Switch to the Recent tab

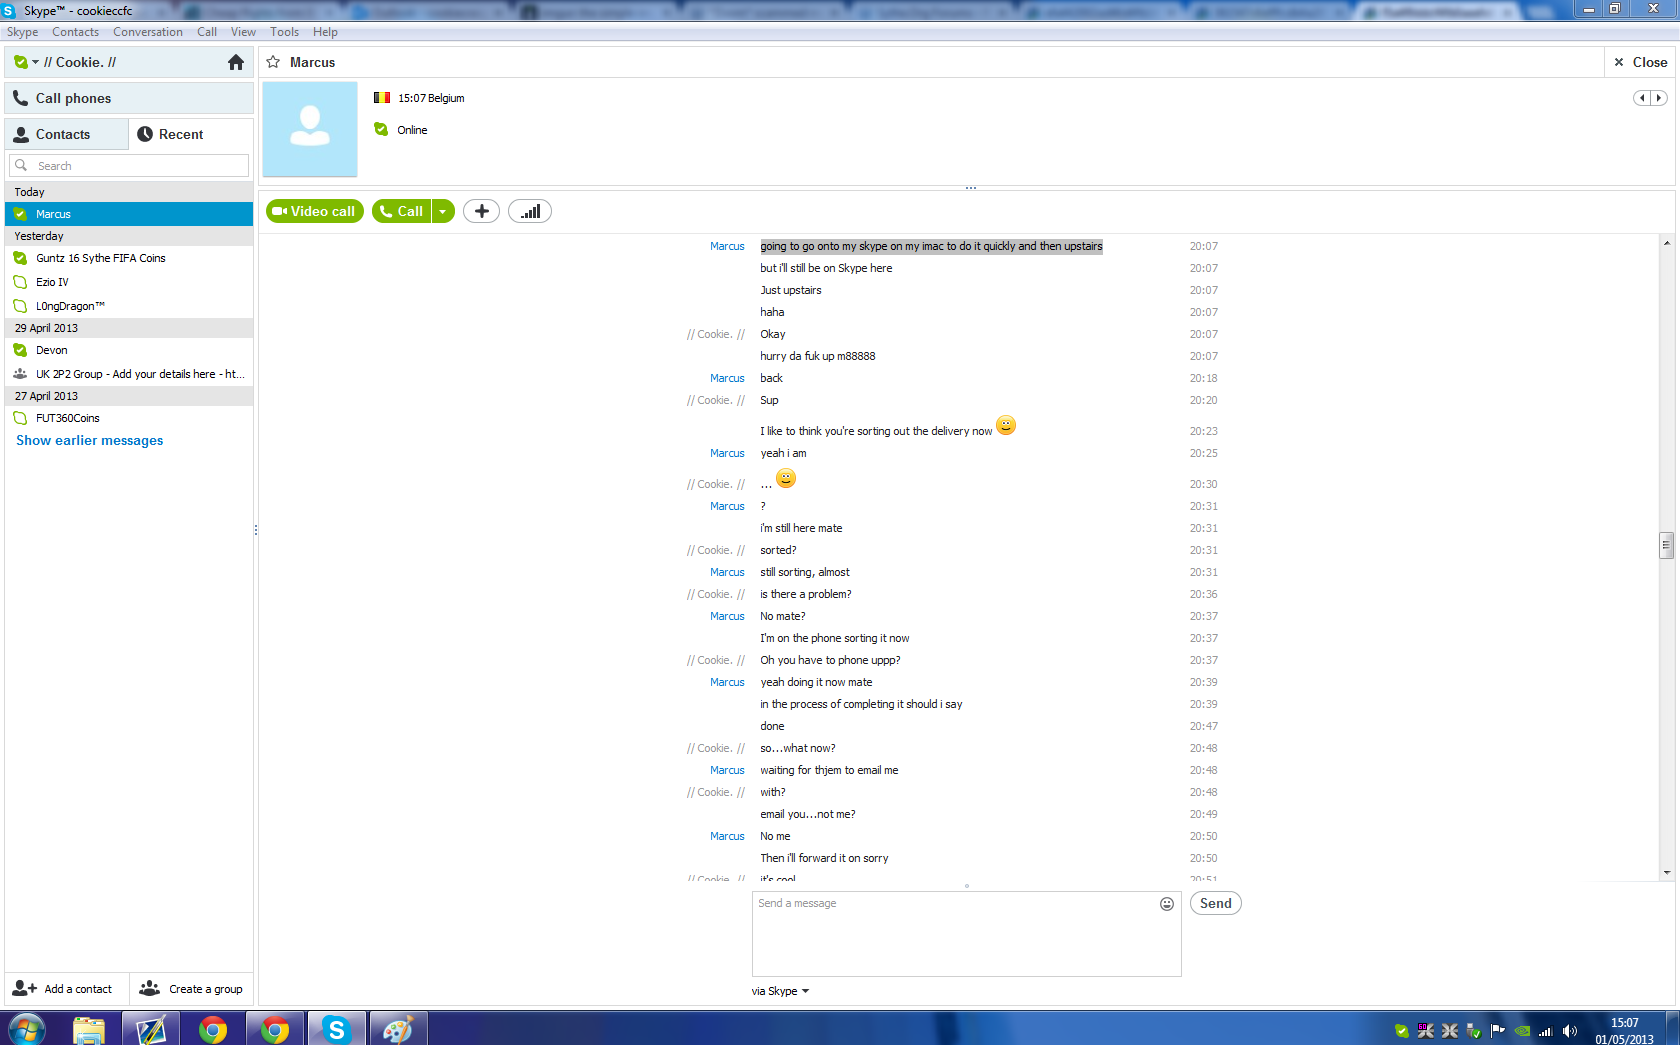coord(191,134)
